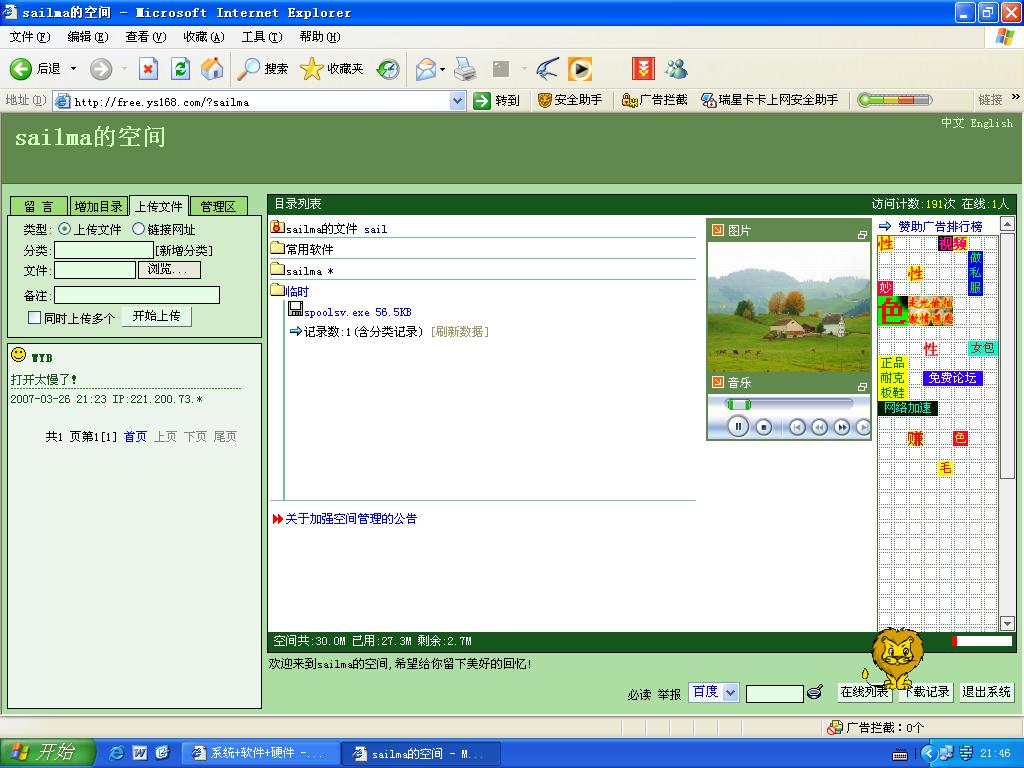Click the Refresh page toolbar icon
1024x768 pixels.
pyautogui.click(x=180, y=68)
